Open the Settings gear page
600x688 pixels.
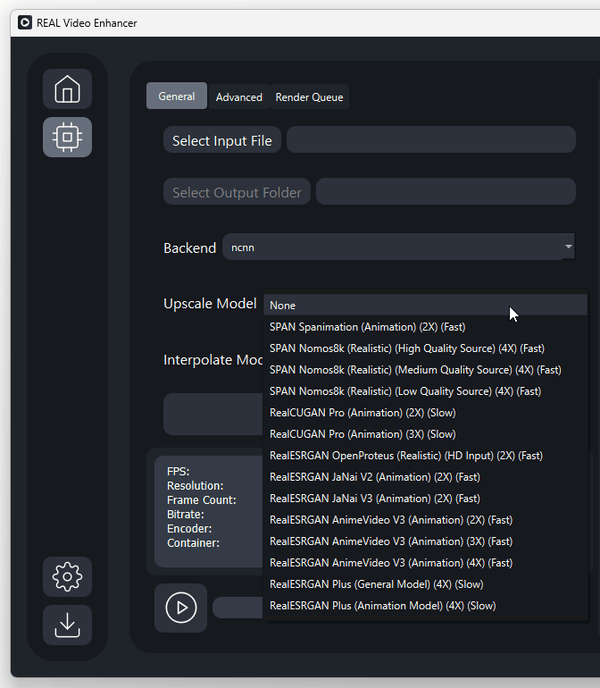pyautogui.click(x=67, y=577)
